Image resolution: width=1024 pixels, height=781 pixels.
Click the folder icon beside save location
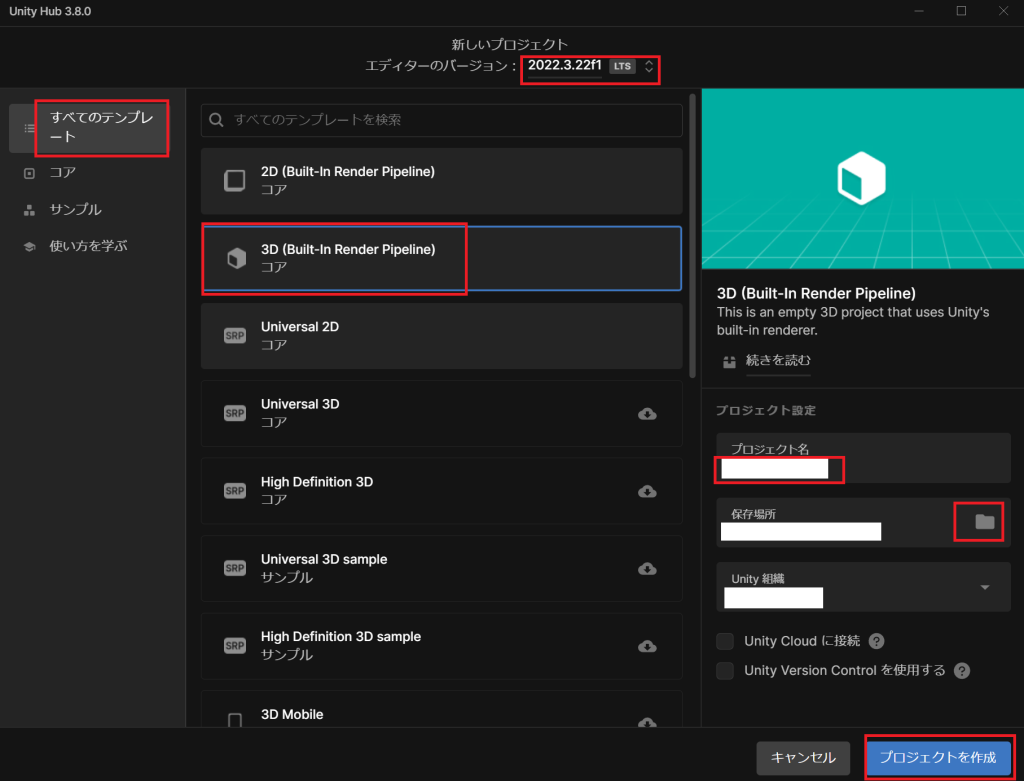984,521
